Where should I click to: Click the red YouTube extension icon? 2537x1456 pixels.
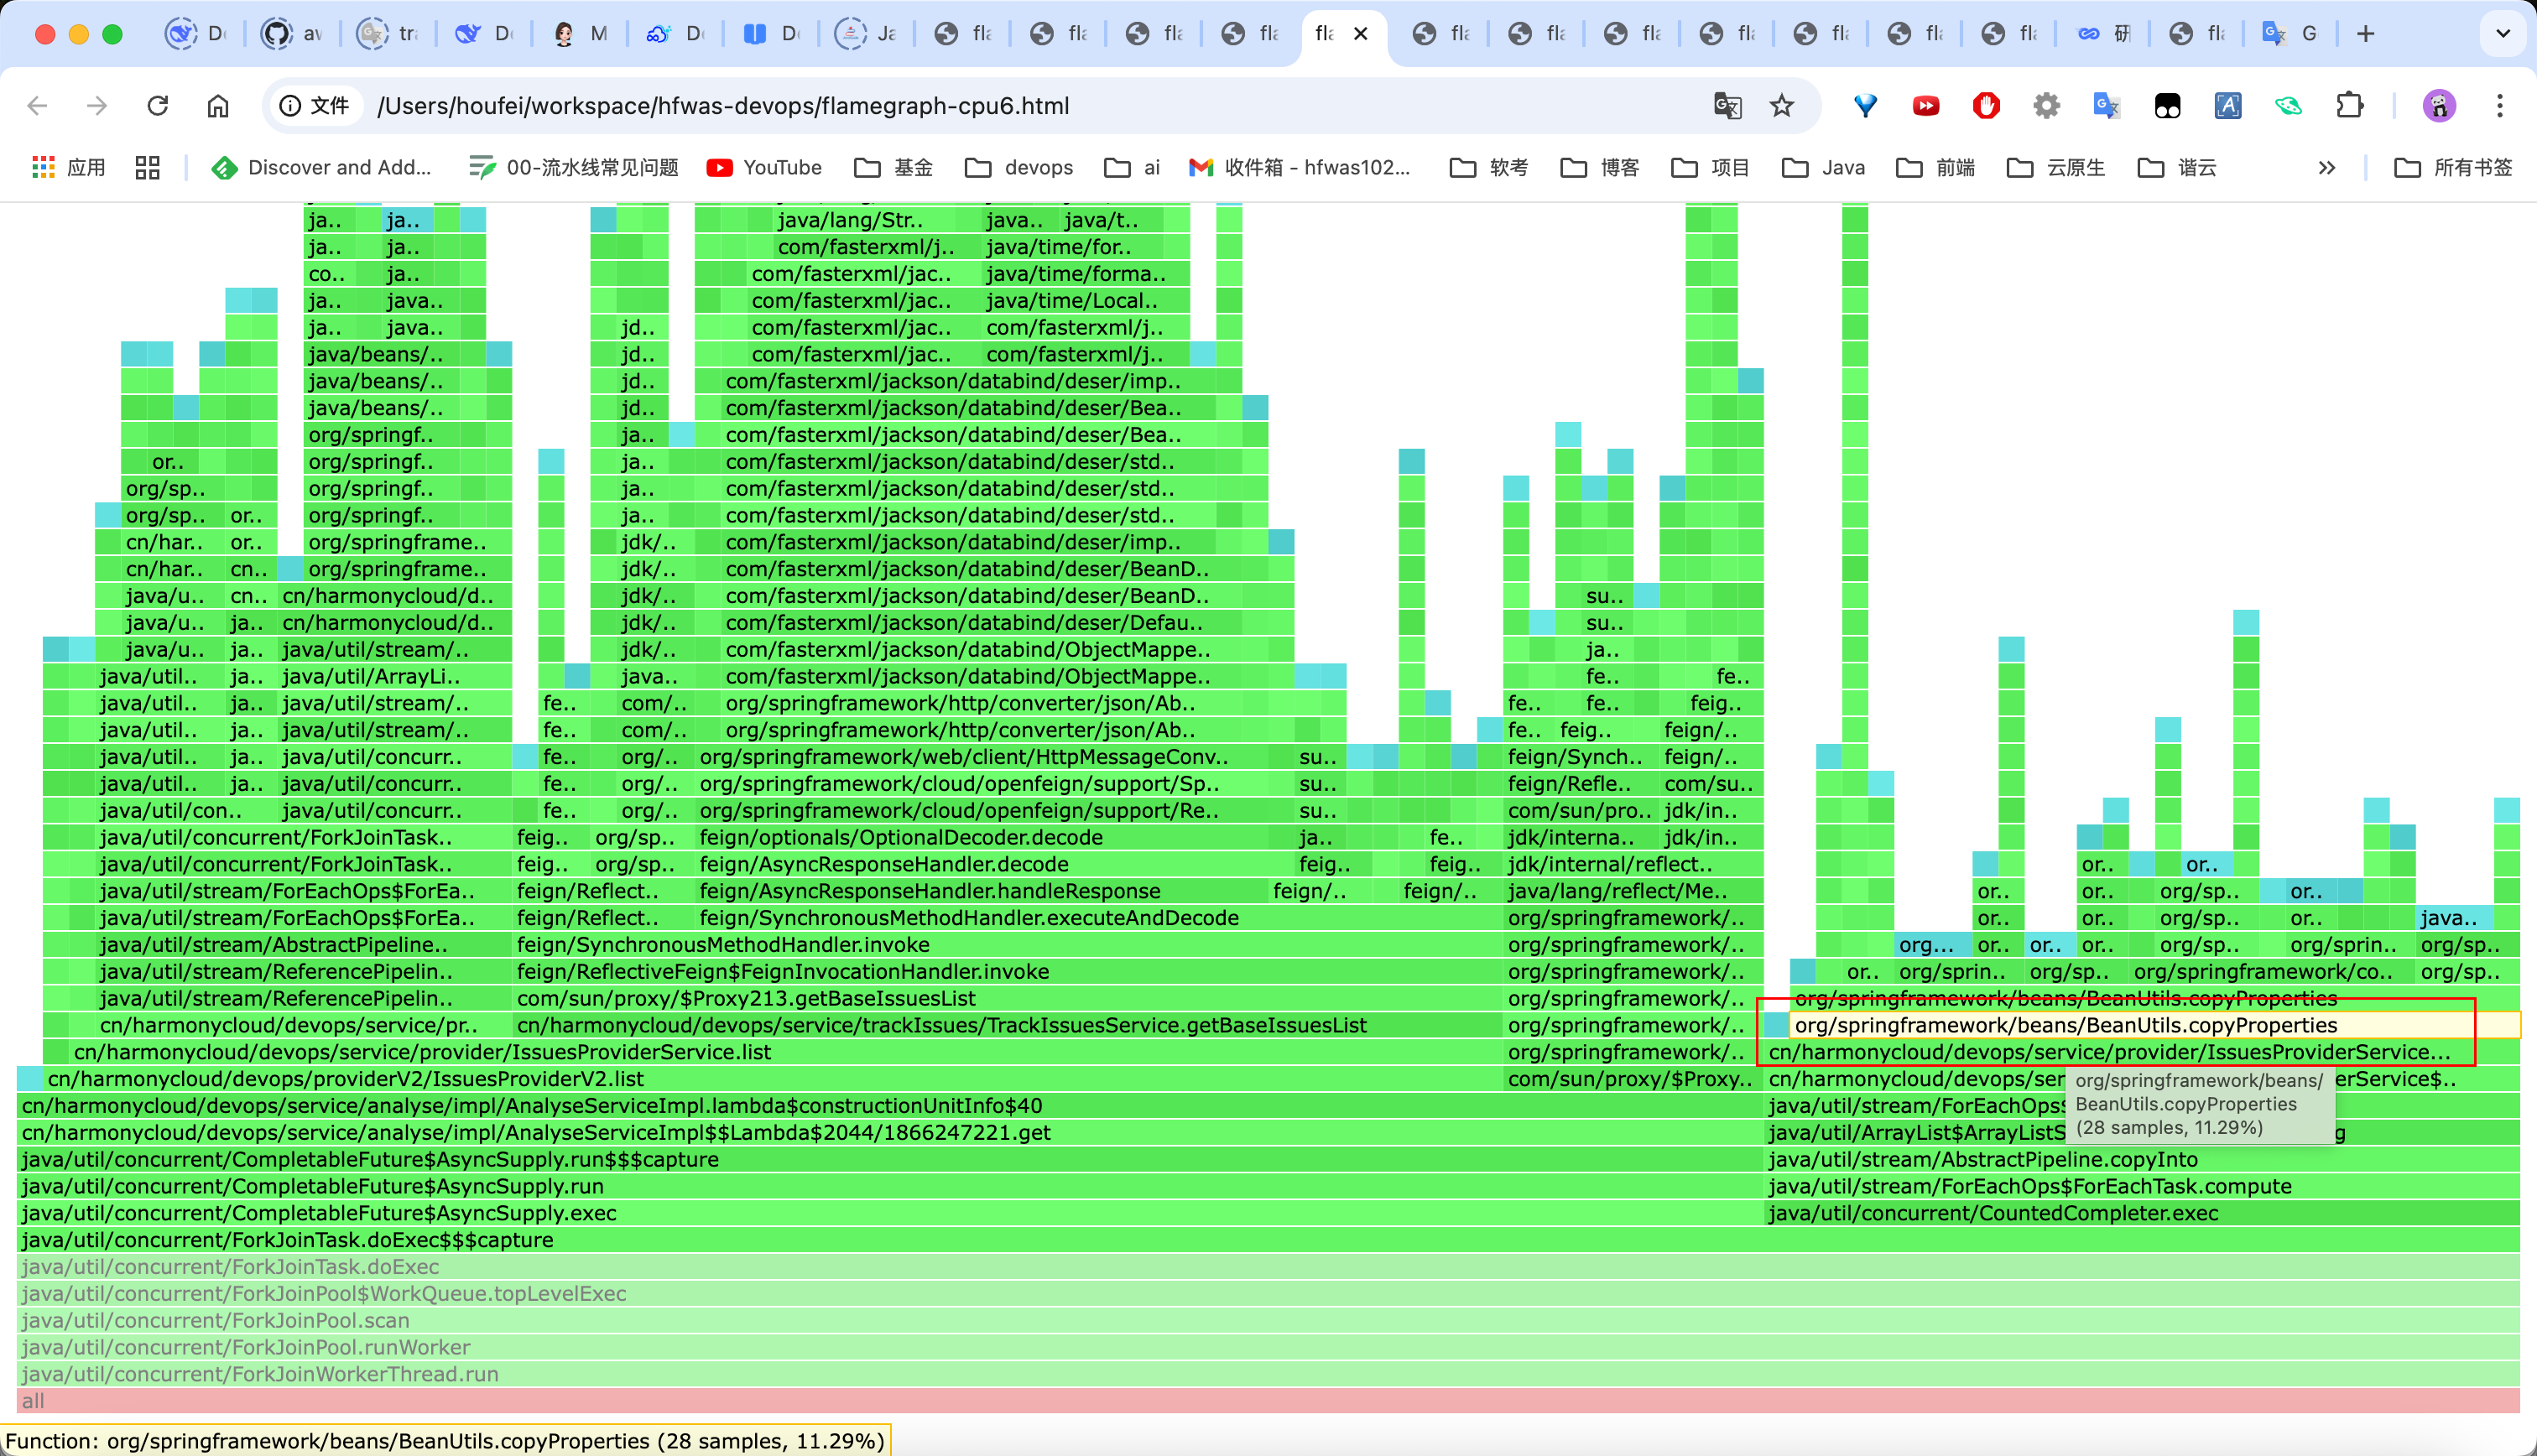(1925, 106)
